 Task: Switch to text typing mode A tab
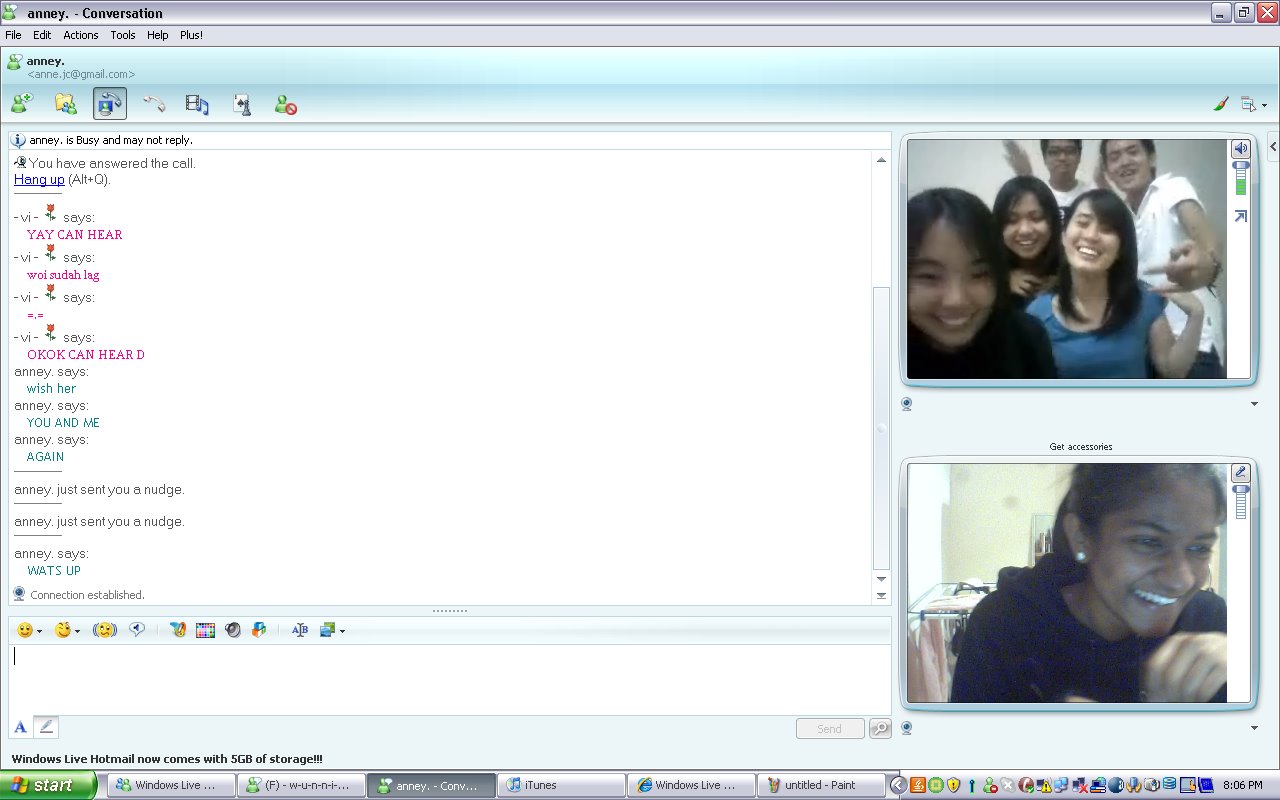20,727
